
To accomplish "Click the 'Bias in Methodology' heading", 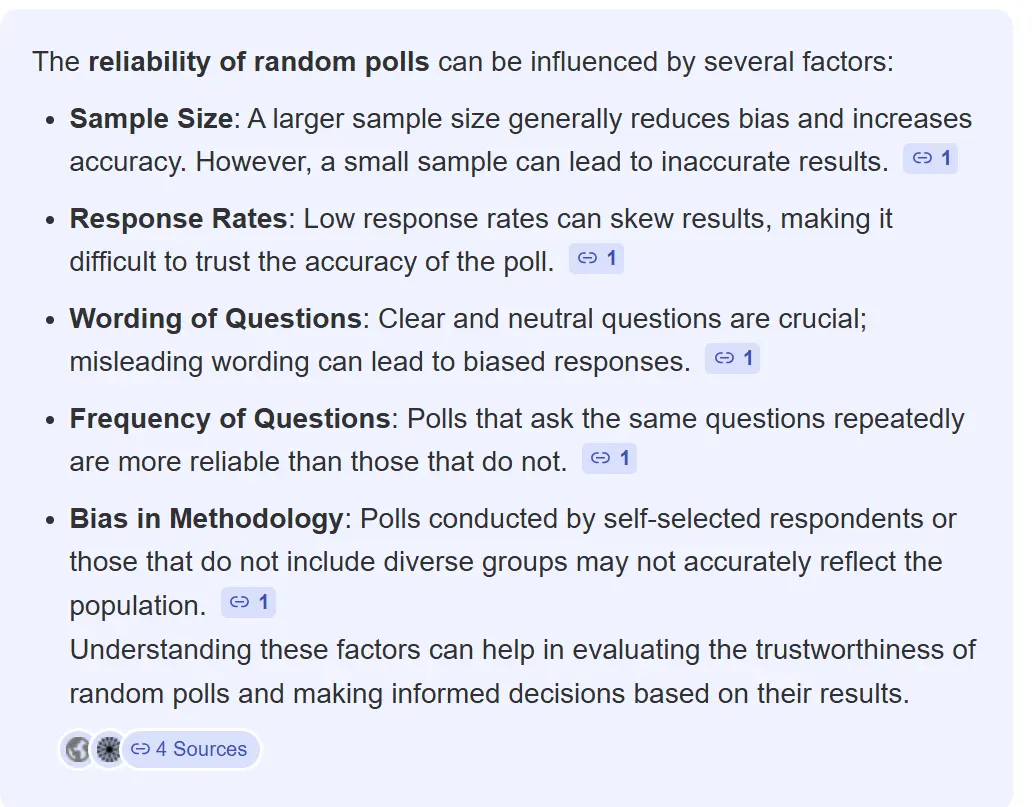I will [x=206, y=519].
